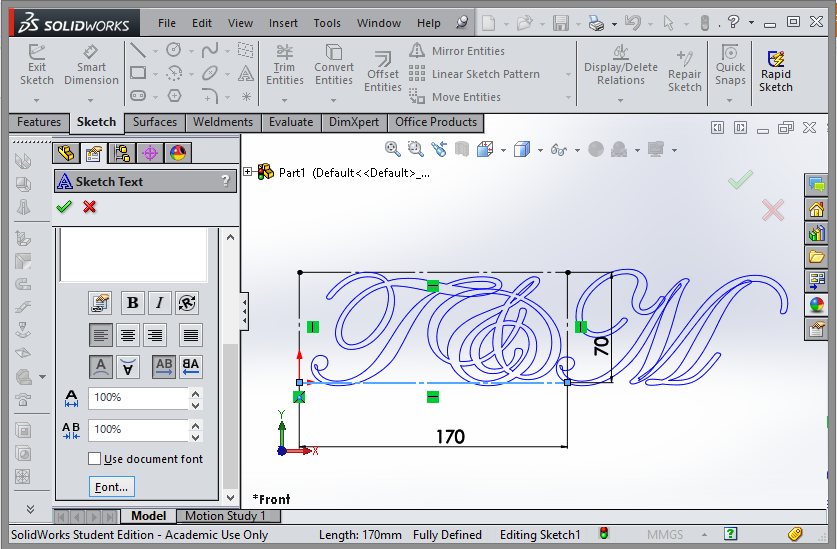837x549 pixels.
Task: Toggle Italic text formatting
Action: 159,303
